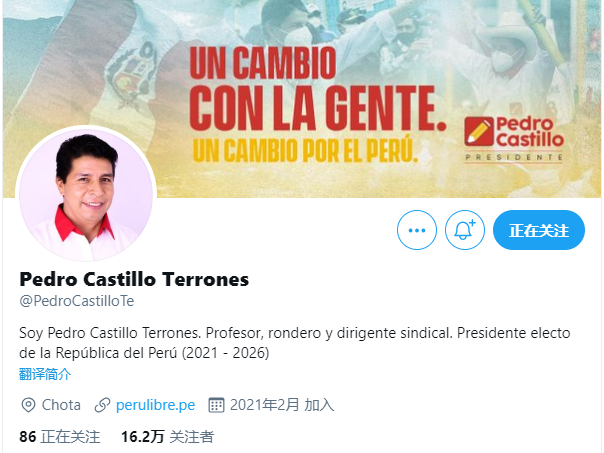Click the bio text starting with Soy Pedro

pyautogui.click(x=295, y=343)
